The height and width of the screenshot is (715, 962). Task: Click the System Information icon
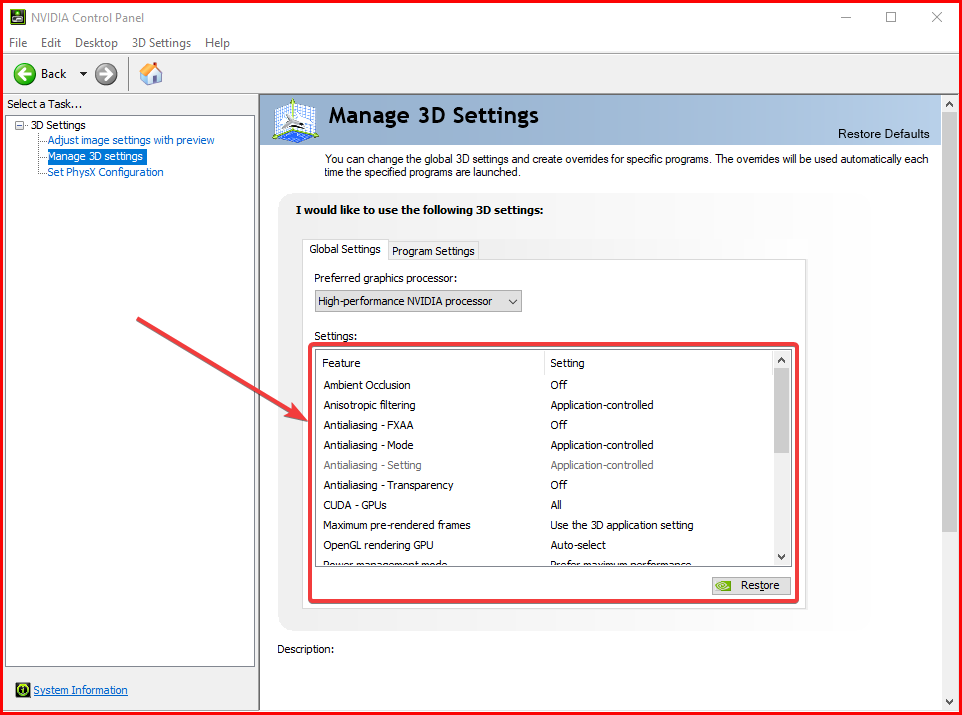point(23,690)
